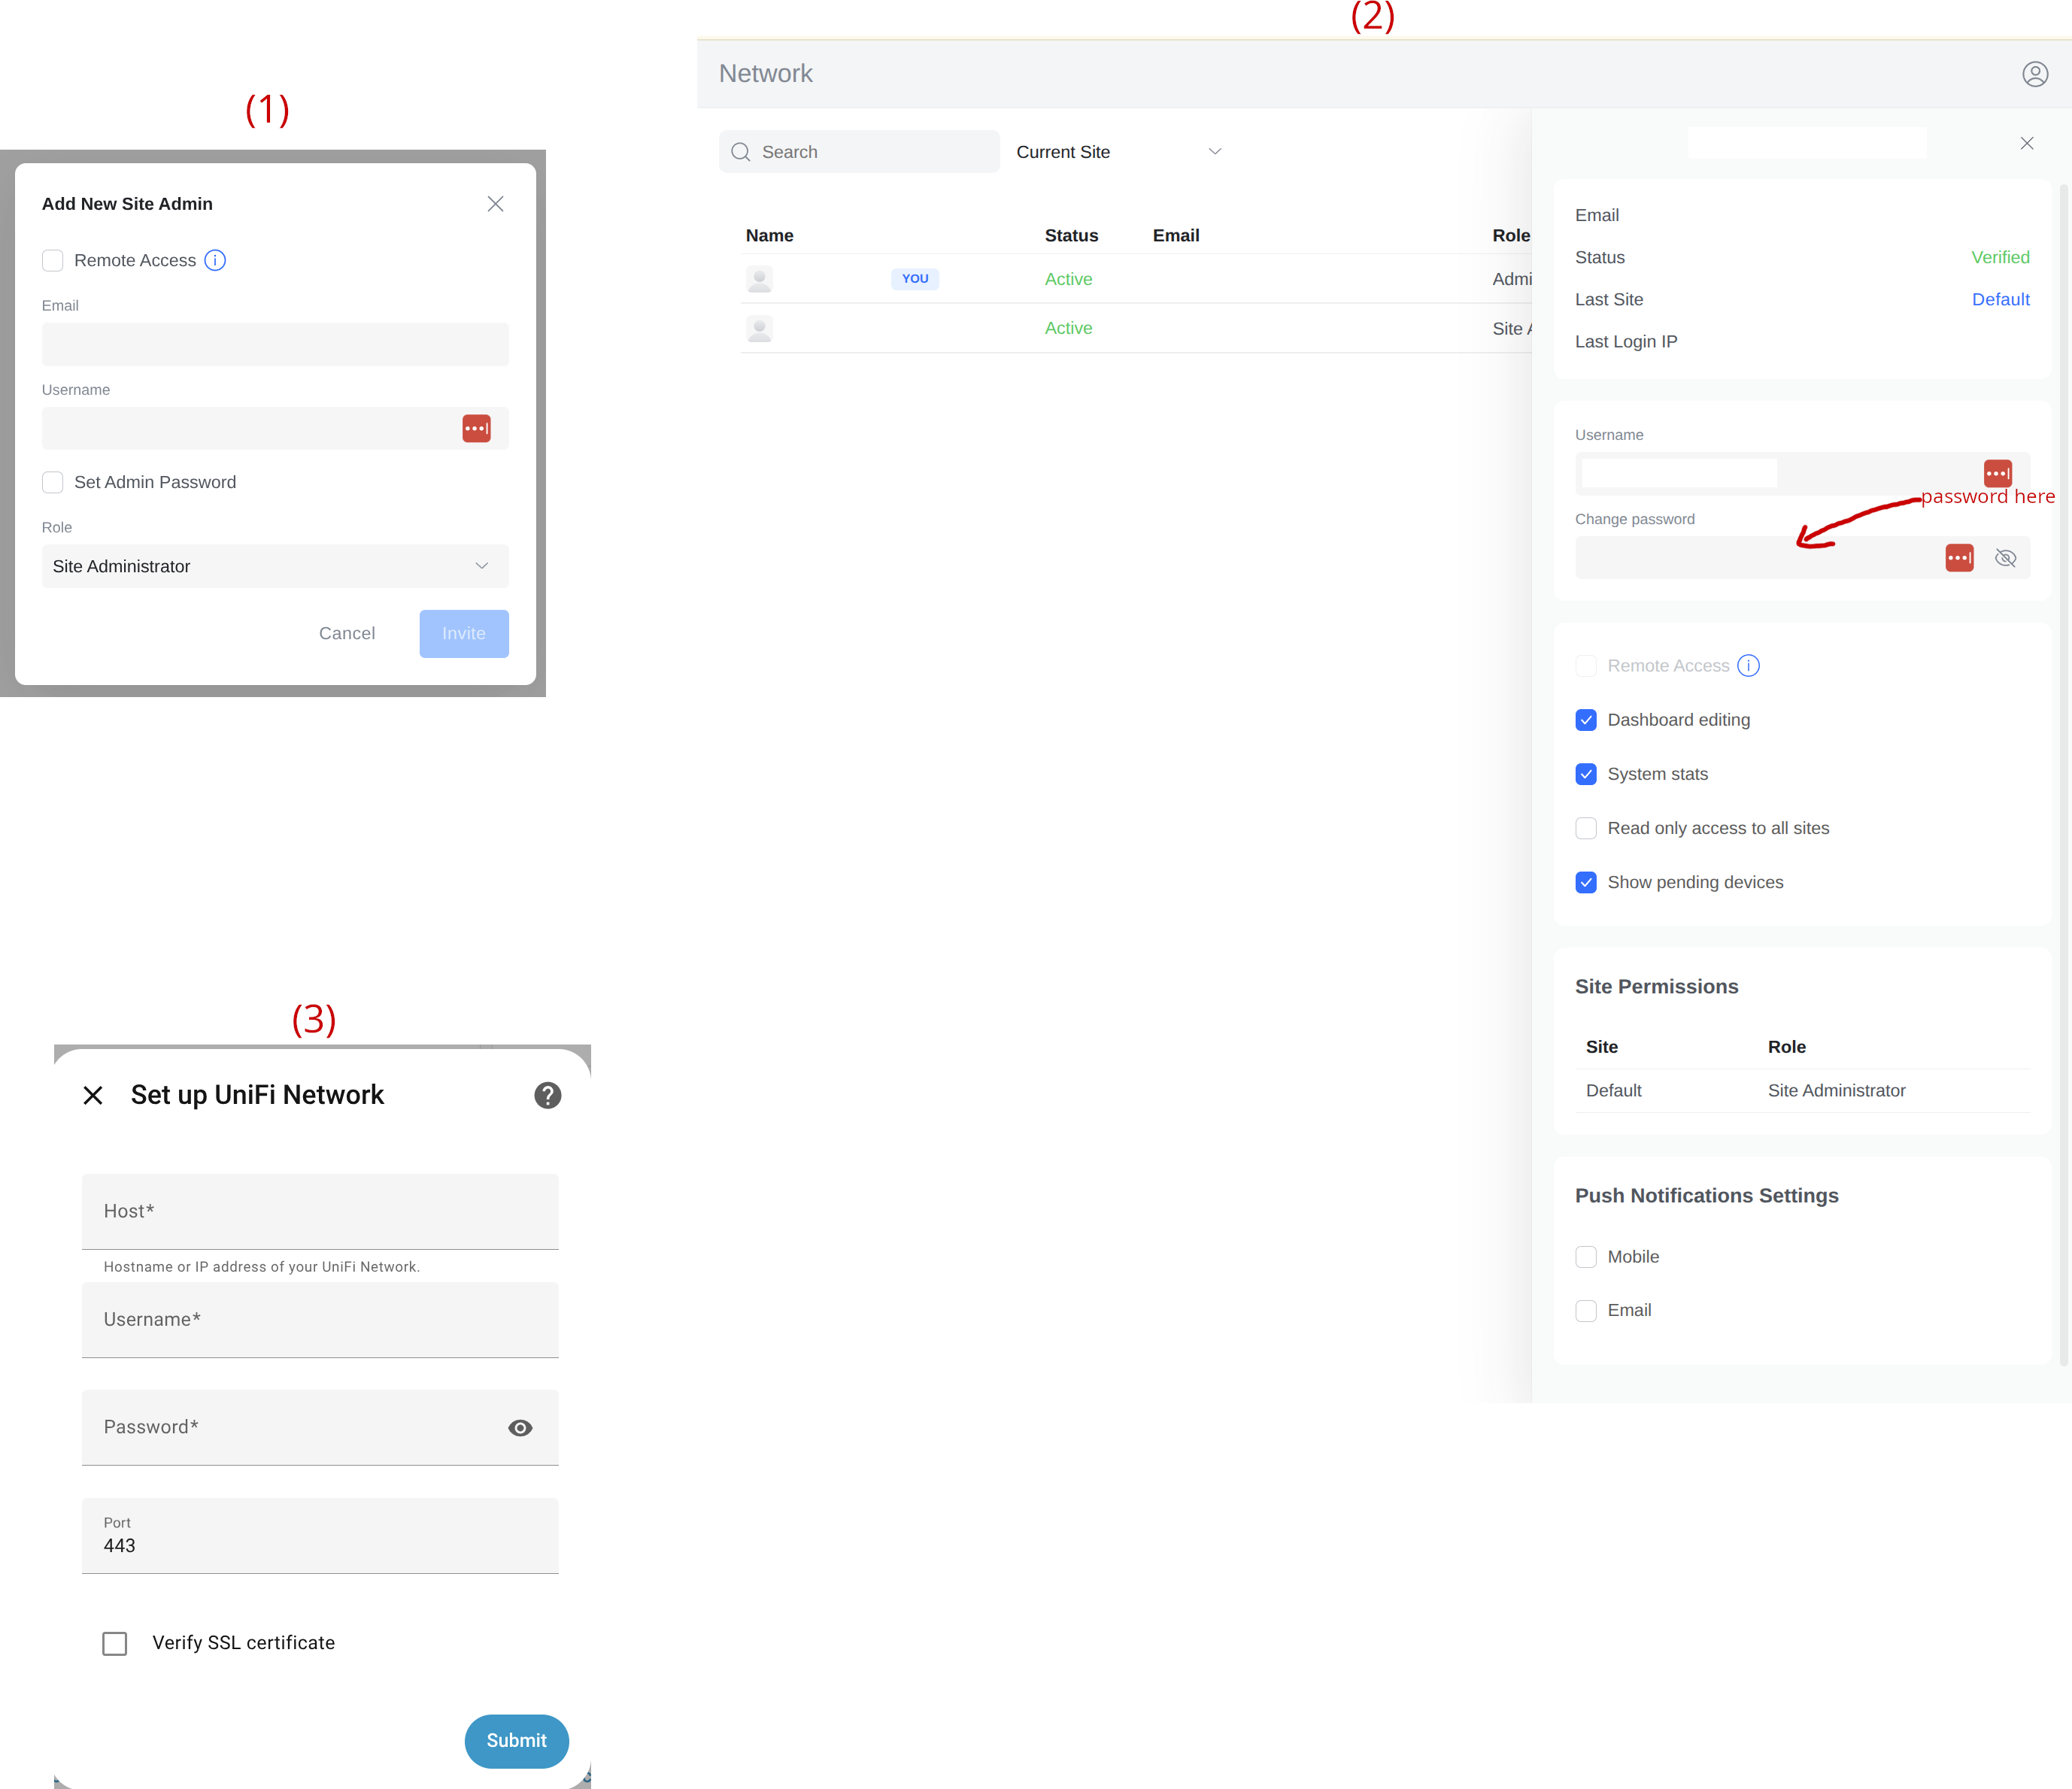2072x1789 pixels.
Task: Close the Set up UniFi Network dialog
Action: point(93,1096)
